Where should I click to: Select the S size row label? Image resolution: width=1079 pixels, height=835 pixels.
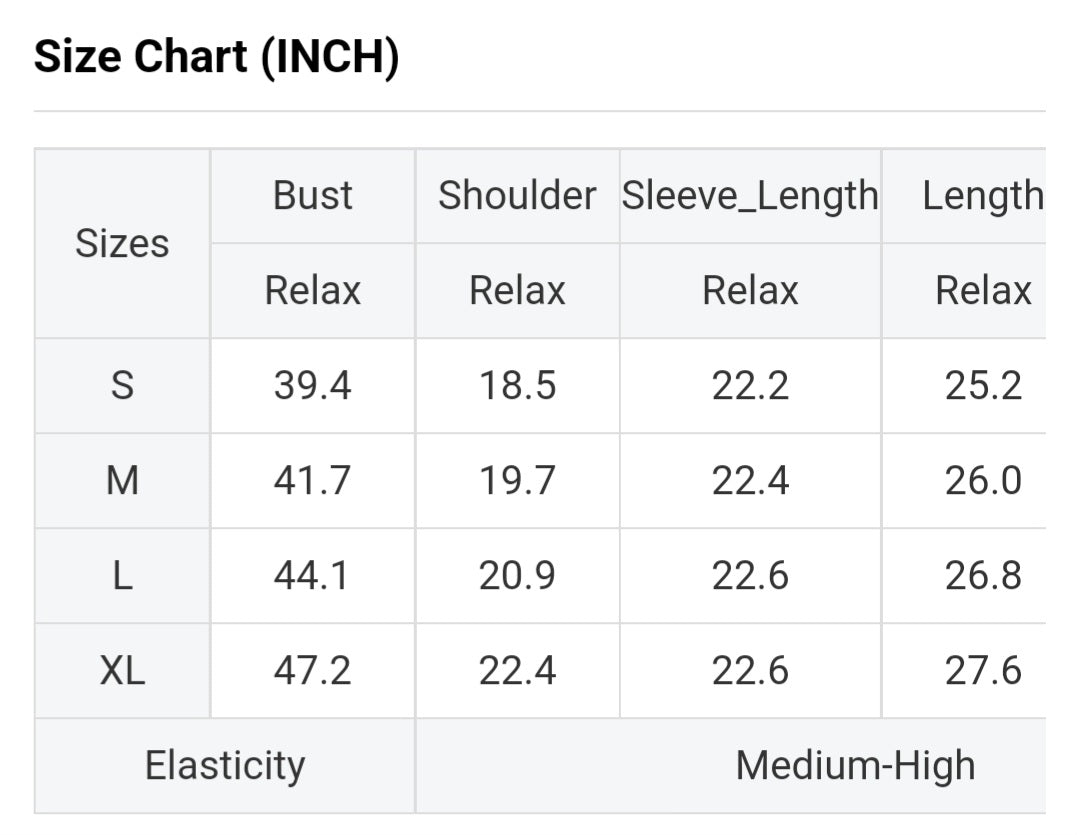[x=122, y=385]
